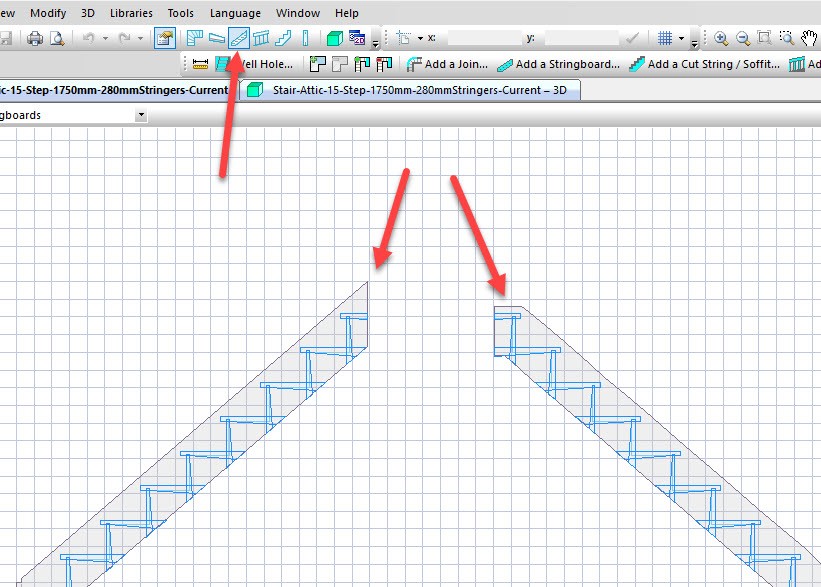The width and height of the screenshot is (821, 587).
Task: Click Add a Join button
Action: [x=447, y=64]
